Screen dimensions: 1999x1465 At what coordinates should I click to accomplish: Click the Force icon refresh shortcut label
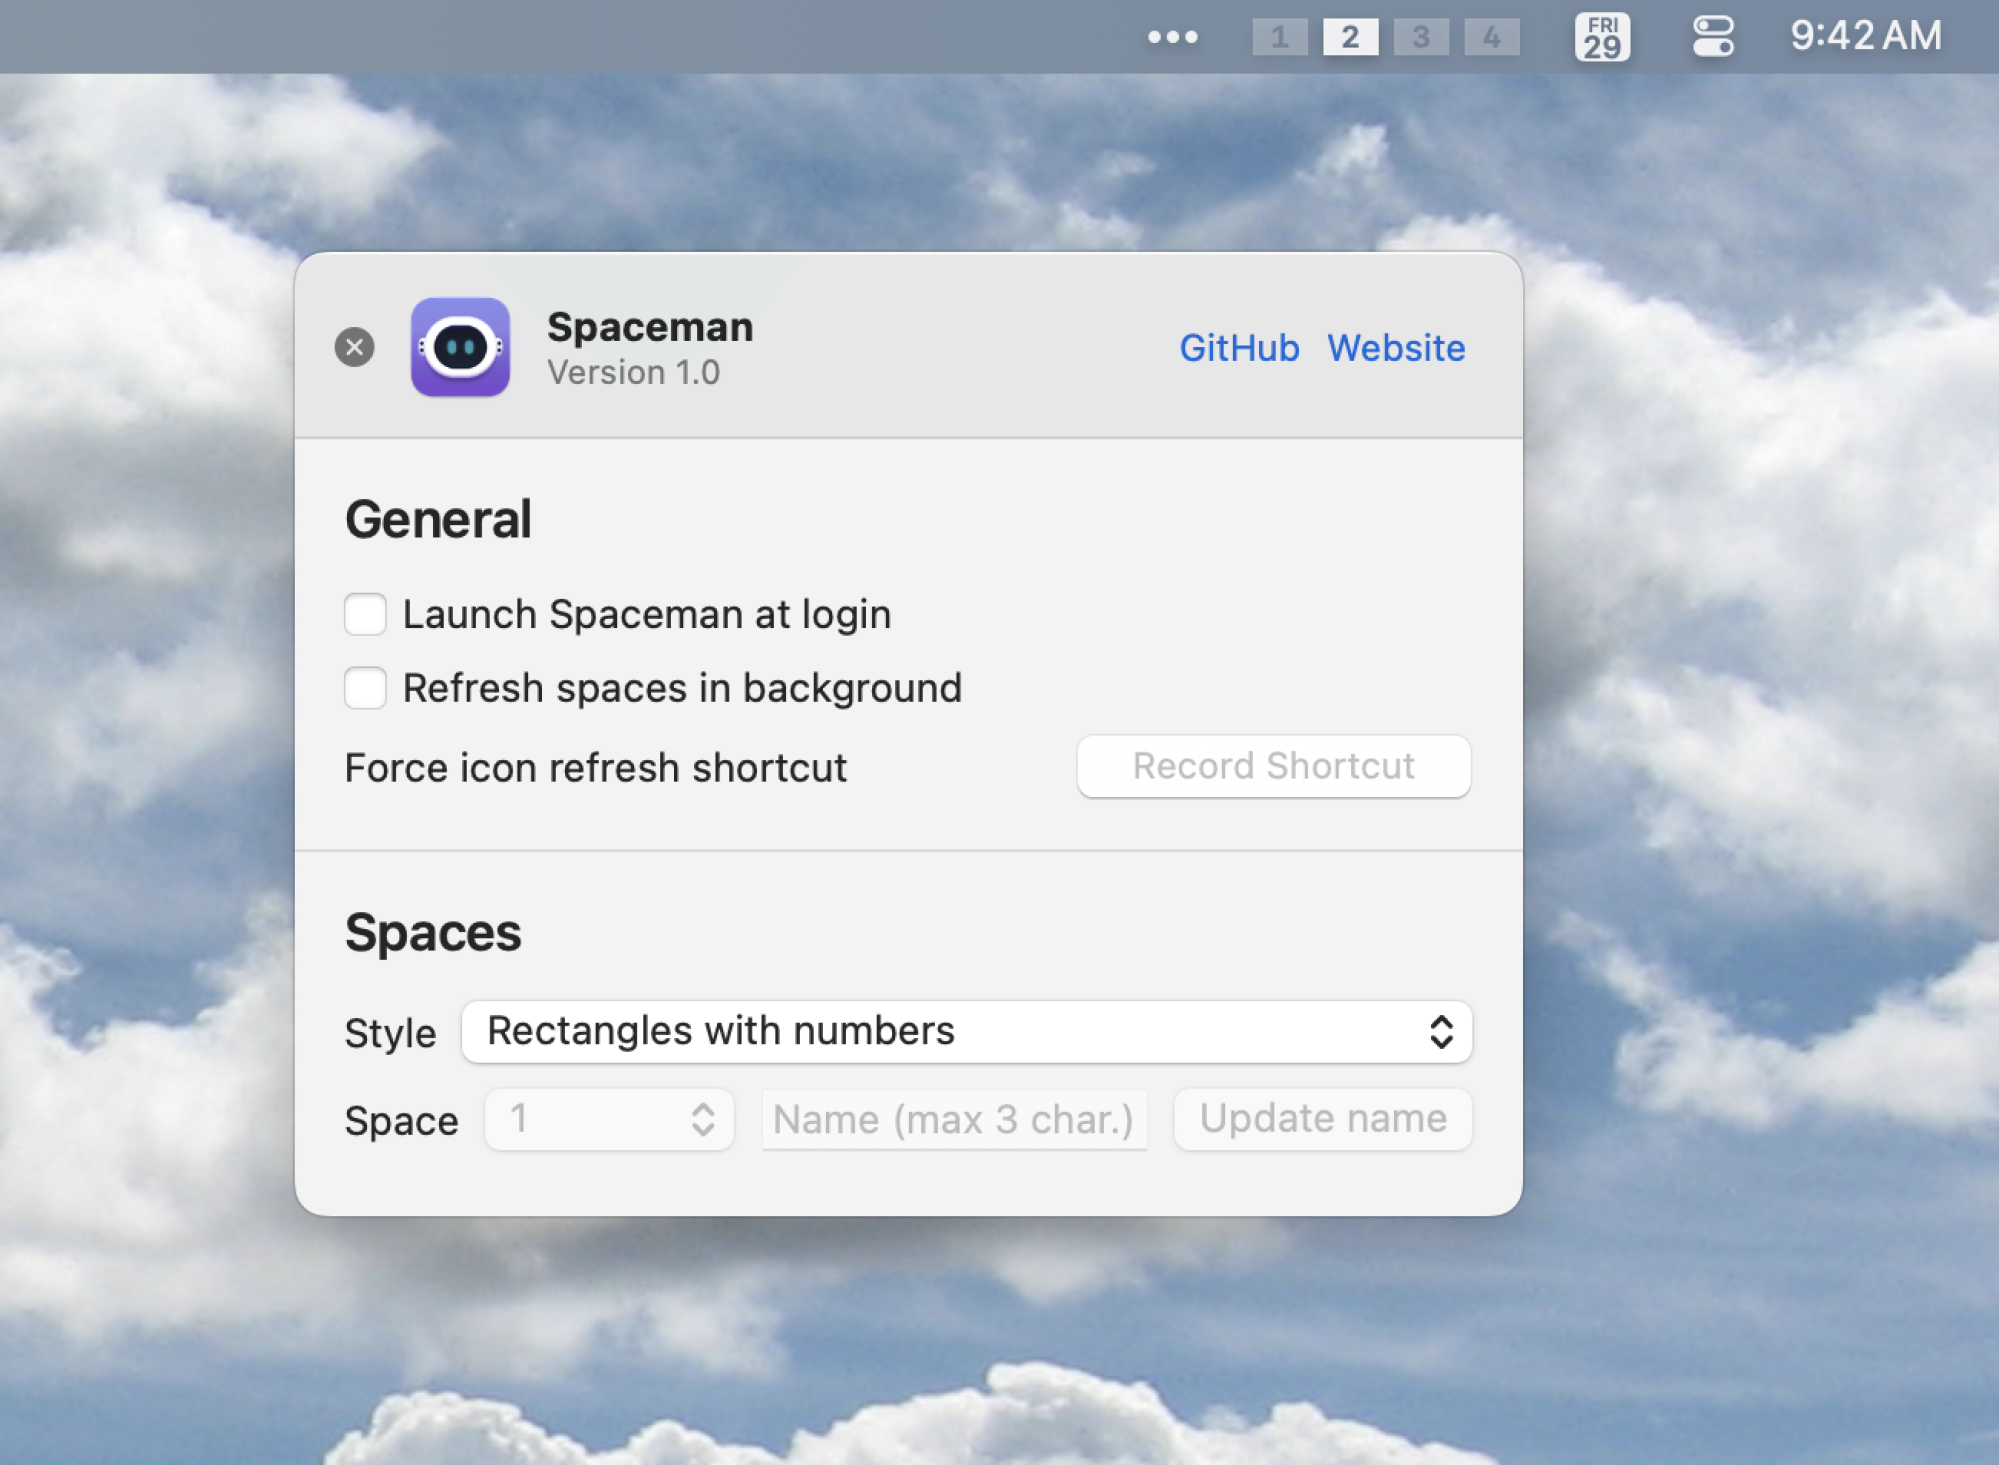coord(596,768)
